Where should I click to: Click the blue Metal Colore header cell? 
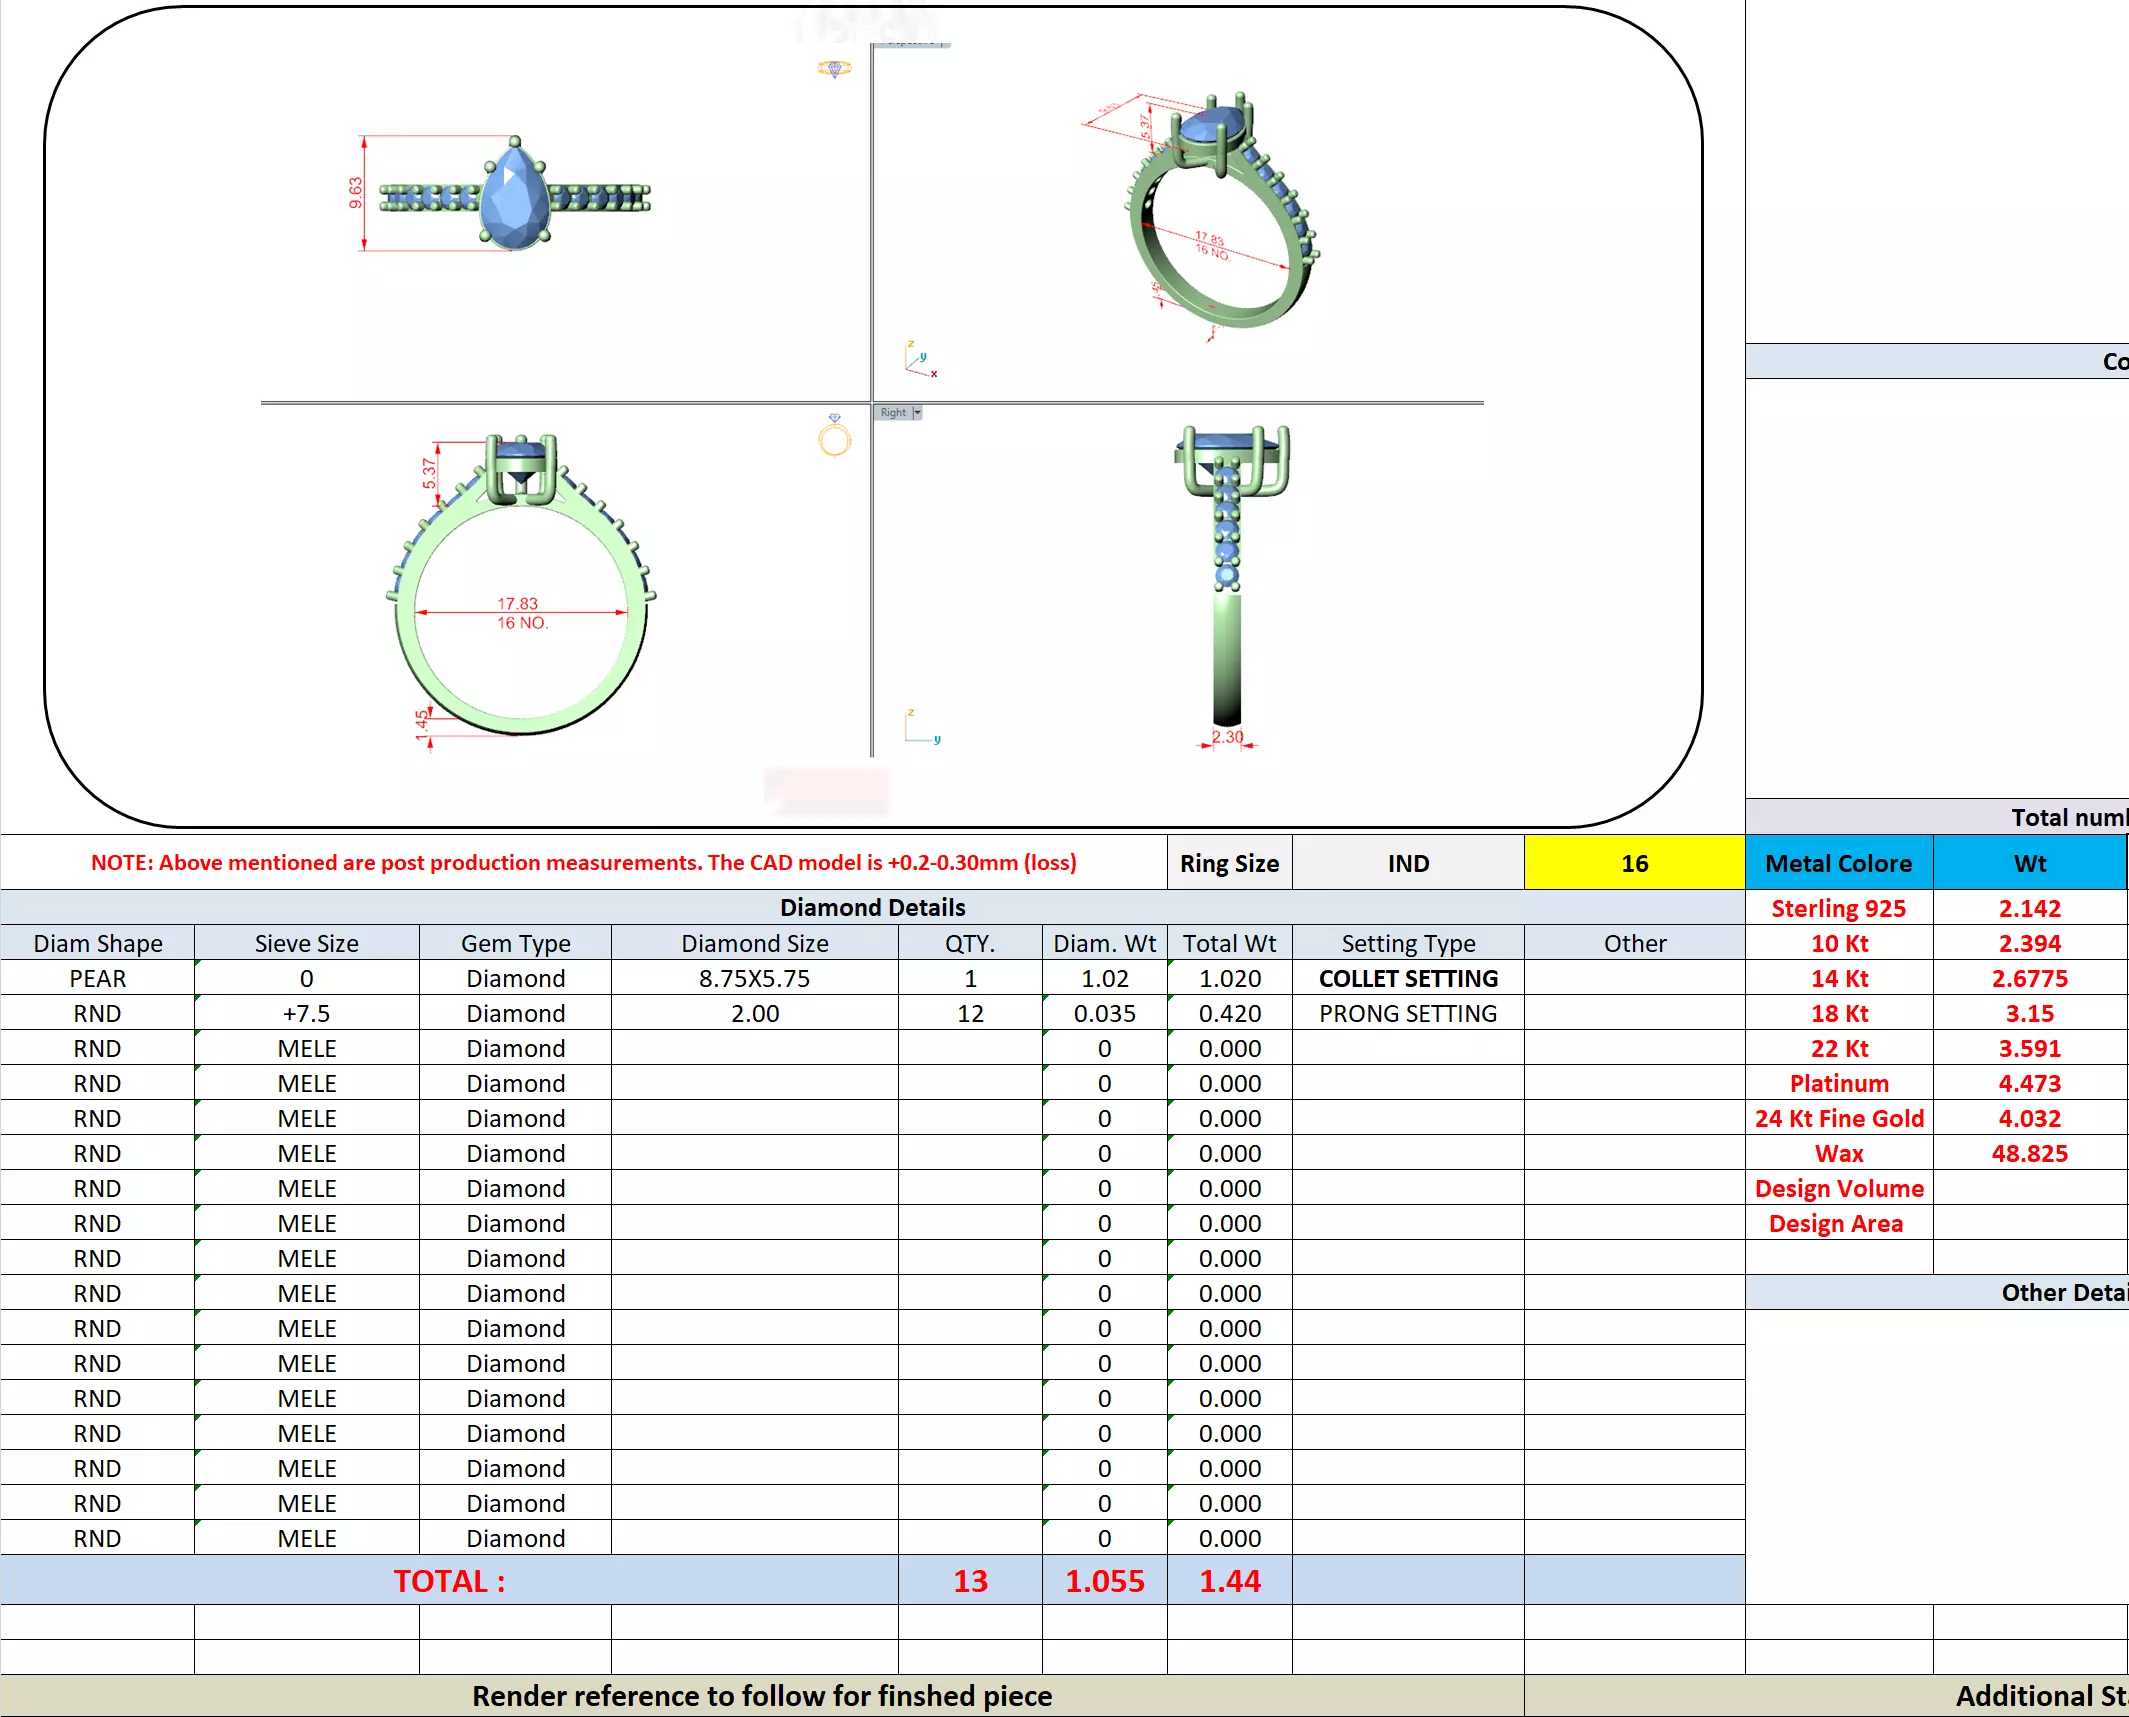1838,863
